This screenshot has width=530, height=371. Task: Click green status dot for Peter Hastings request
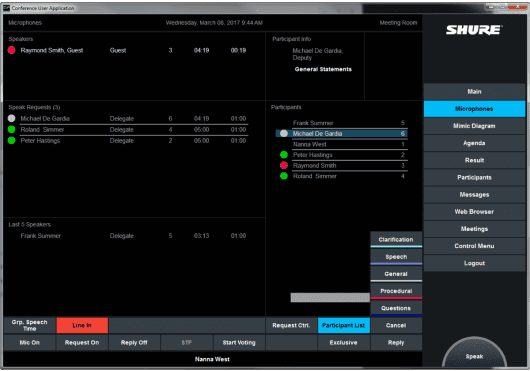coord(11,141)
